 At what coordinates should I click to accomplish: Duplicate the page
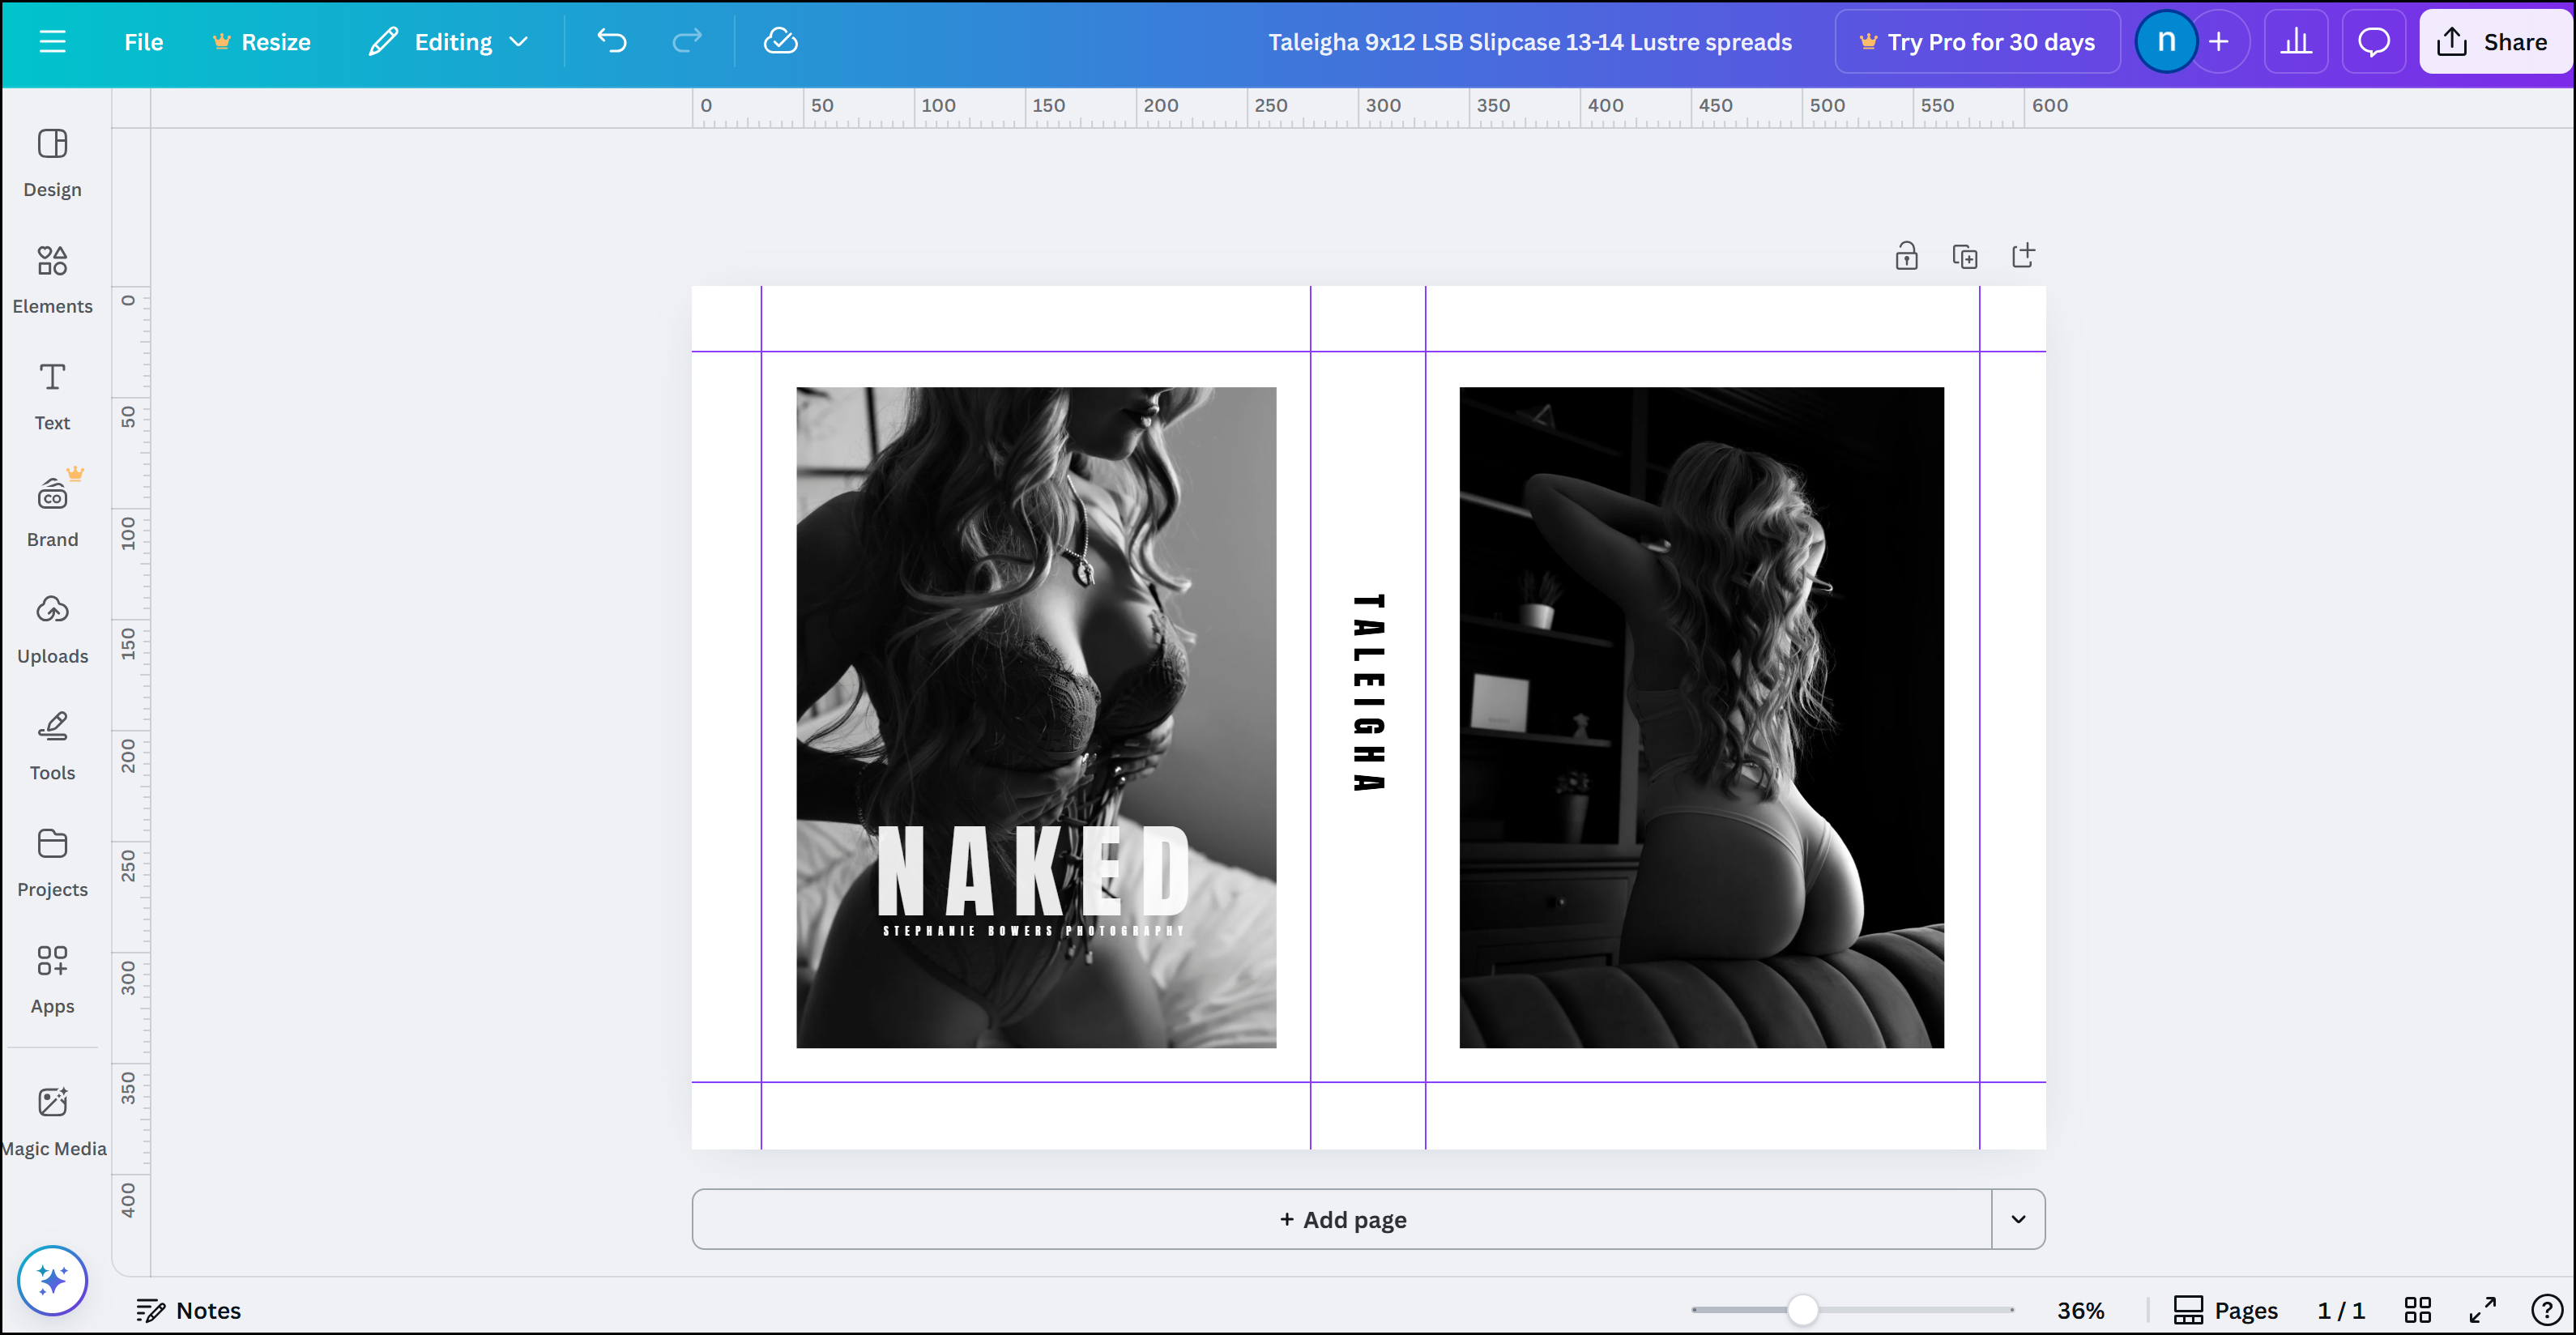pos(1964,256)
